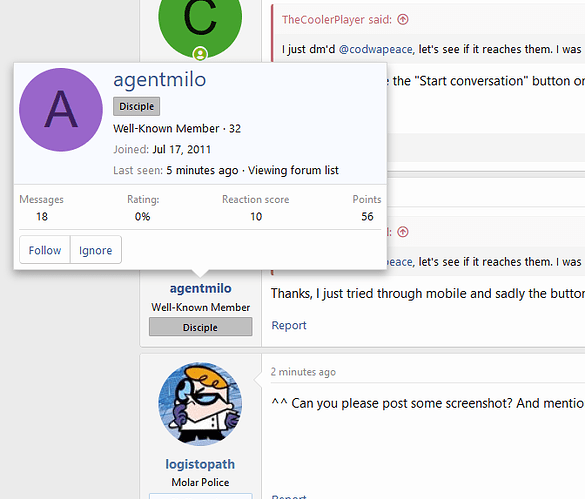Open logistopath's profile link
Viewport: 585px width, 499px height.
coord(200,464)
